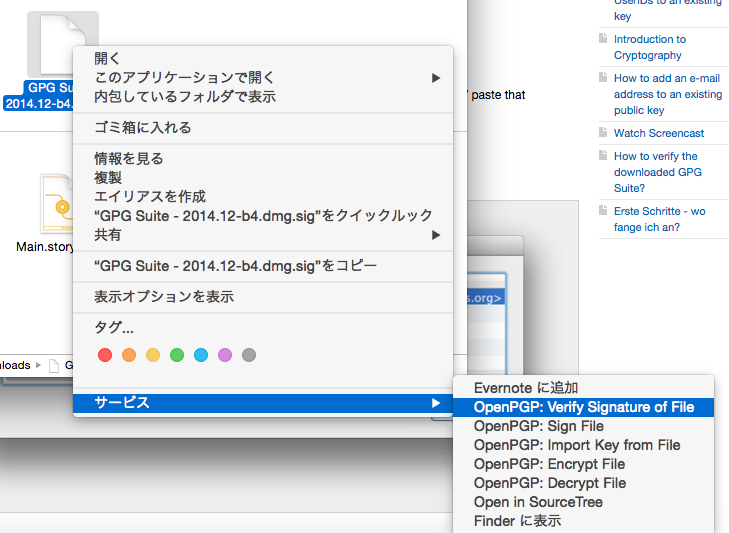The image size is (729, 533).
Task: Select the Main.storyboard file icon
Action: [57, 204]
